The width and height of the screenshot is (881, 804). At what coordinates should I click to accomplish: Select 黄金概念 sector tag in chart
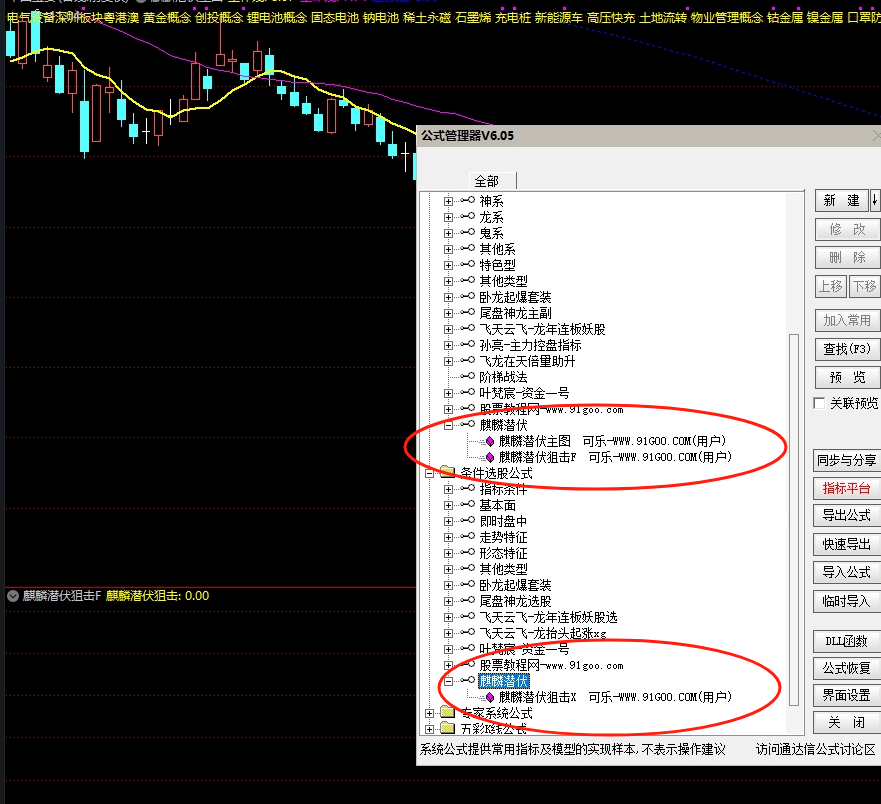(167, 18)
